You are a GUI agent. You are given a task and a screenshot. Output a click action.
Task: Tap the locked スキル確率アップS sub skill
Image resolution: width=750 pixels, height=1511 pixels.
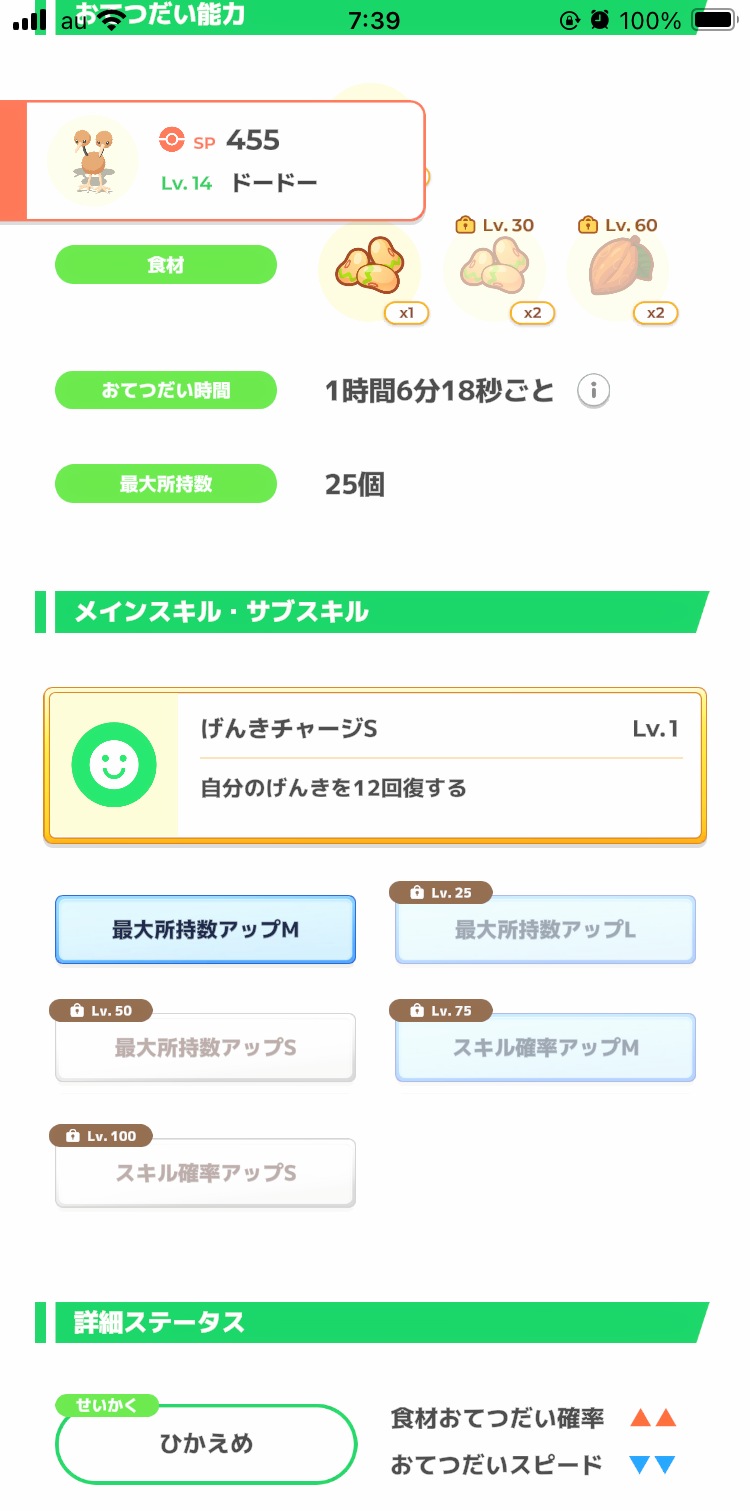coord(205,1173)
